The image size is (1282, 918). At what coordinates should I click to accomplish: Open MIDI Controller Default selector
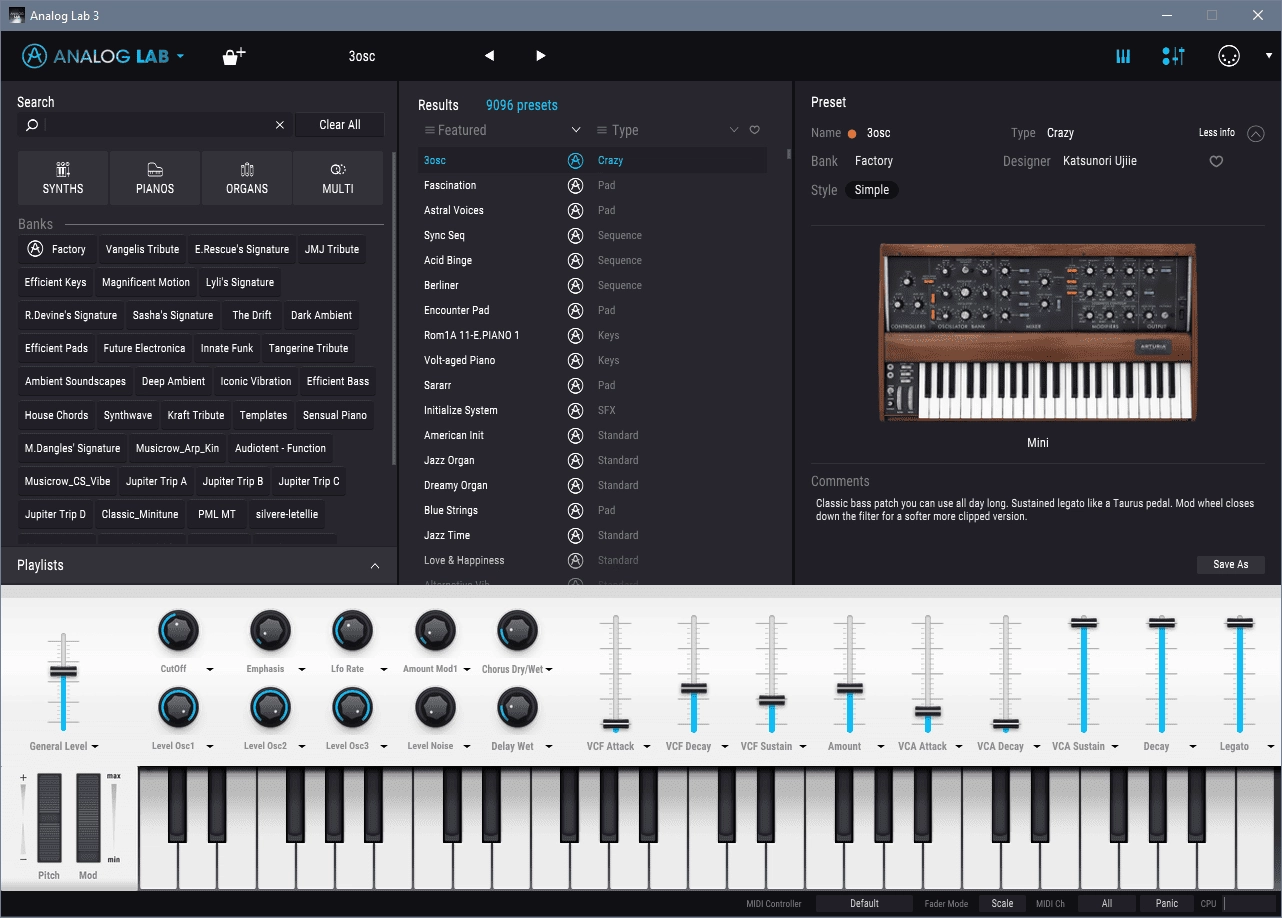pos(864,903)
